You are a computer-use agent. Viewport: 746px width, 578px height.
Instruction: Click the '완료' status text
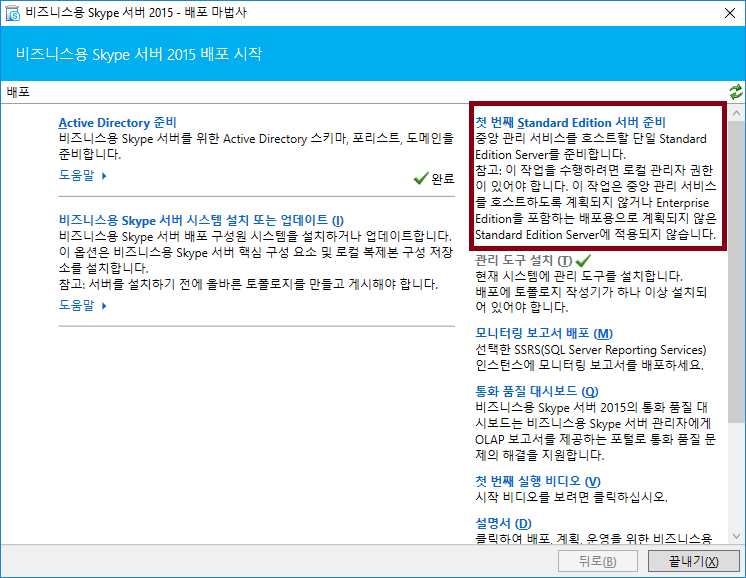(x=443, y=179)
